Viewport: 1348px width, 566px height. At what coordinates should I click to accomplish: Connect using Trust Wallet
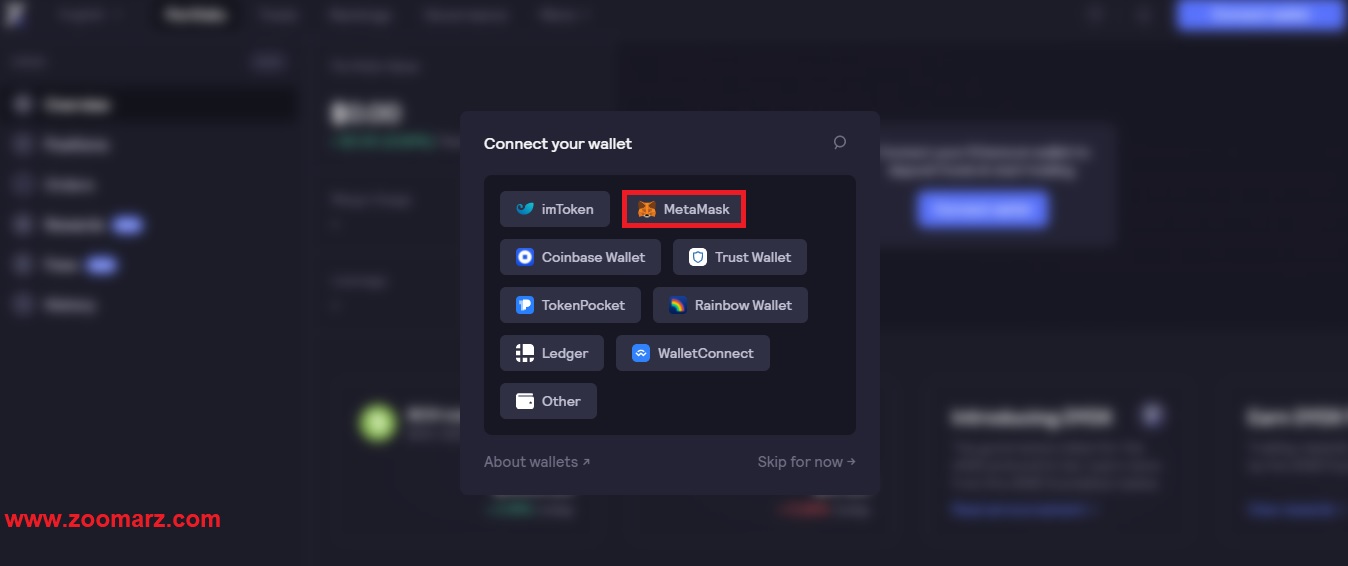(x=740, y=257)
